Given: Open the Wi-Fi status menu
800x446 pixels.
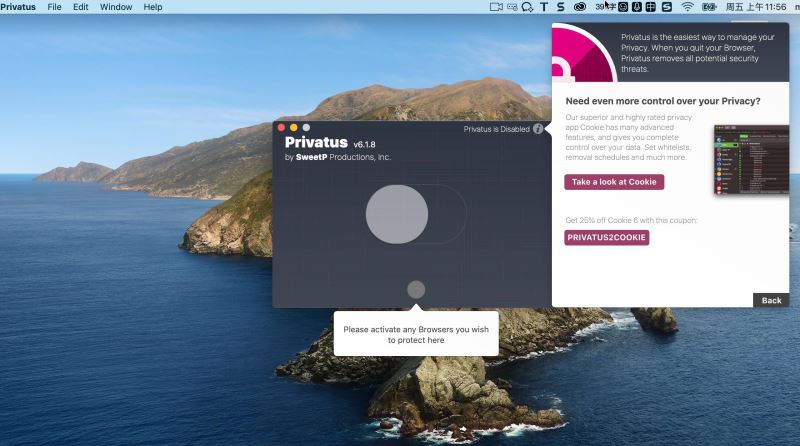Looking at the screenshot, I should 688,7.
